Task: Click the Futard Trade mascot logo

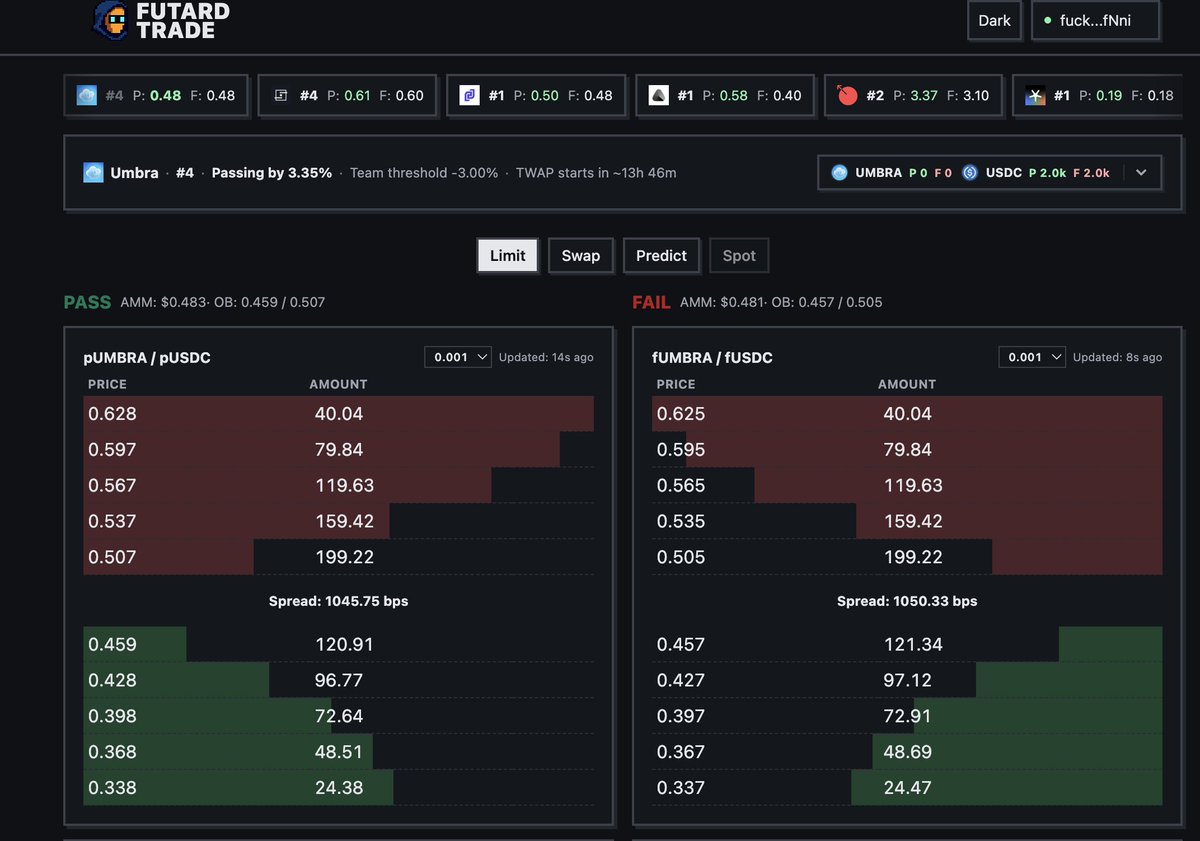Action: [x=109, y=21]
